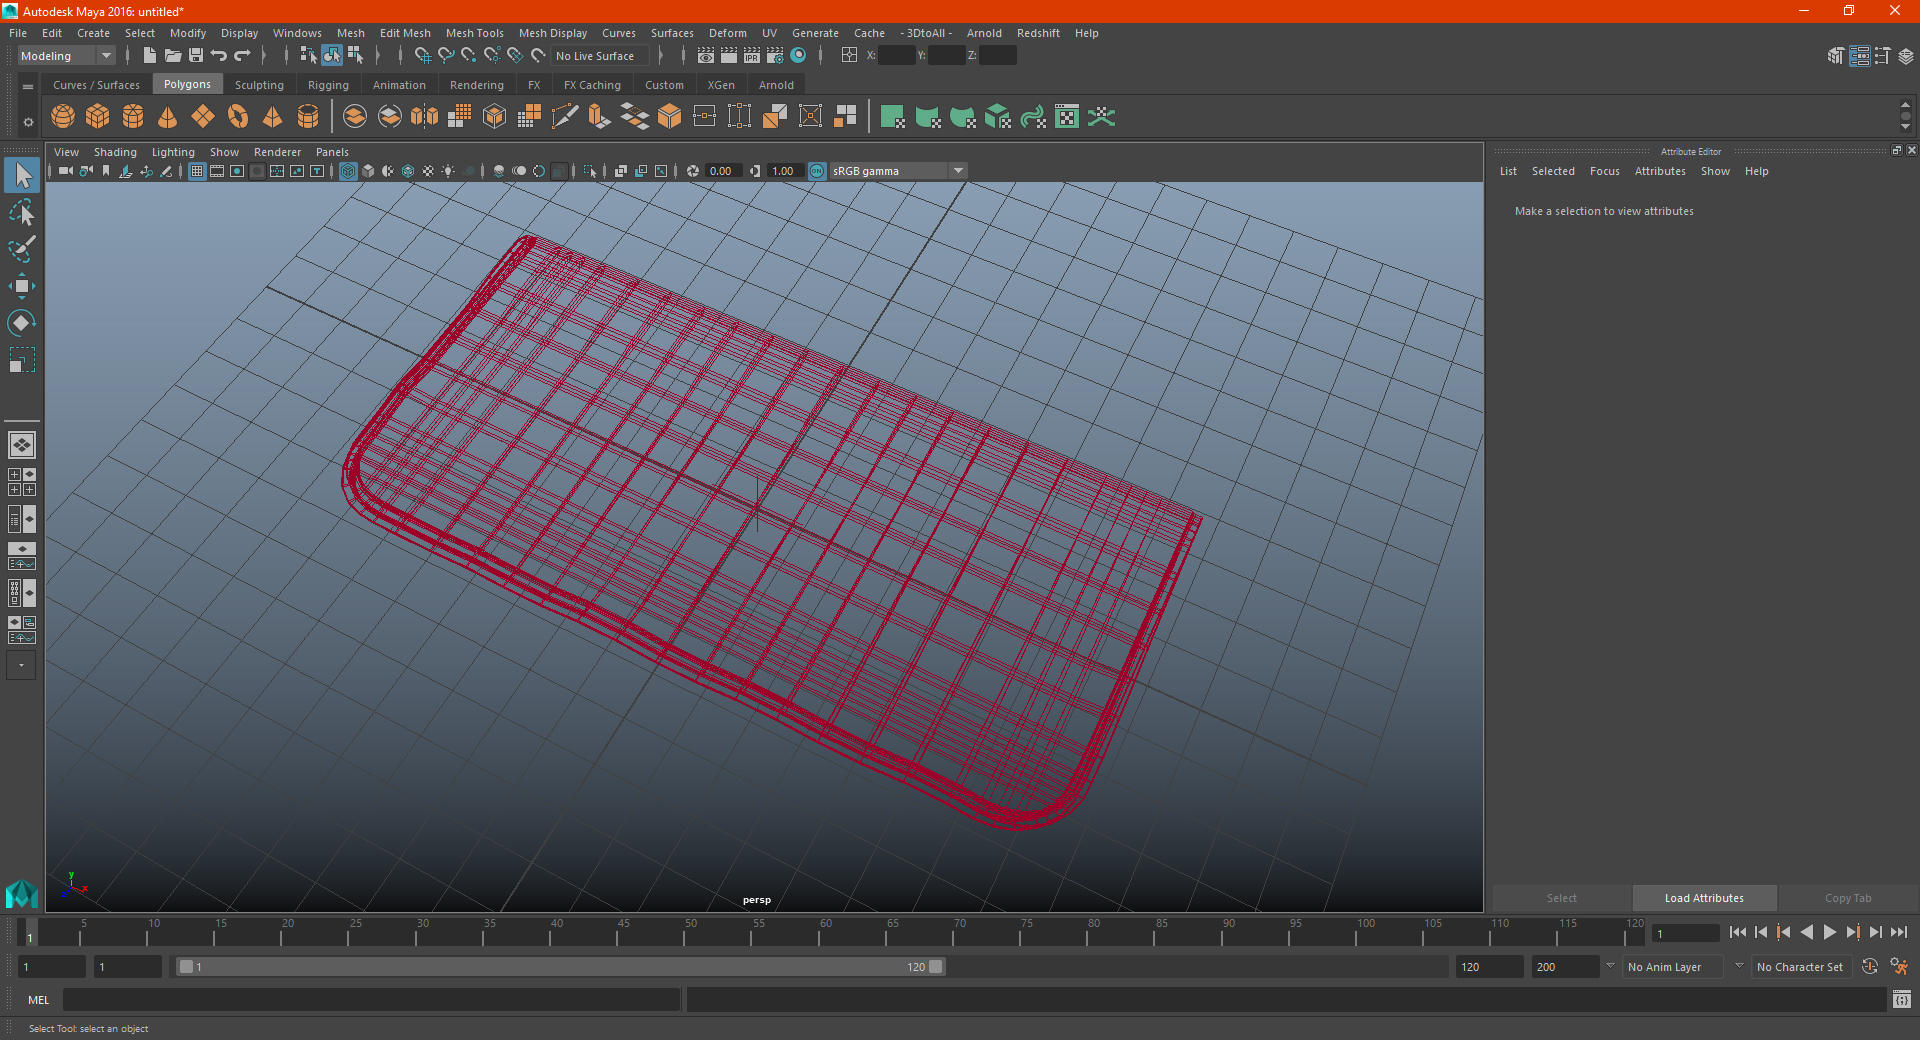Click the range slider handle at 120
Image resolution: width=1920 pixels, height=1040 pixels.
[x=936, y=967]
